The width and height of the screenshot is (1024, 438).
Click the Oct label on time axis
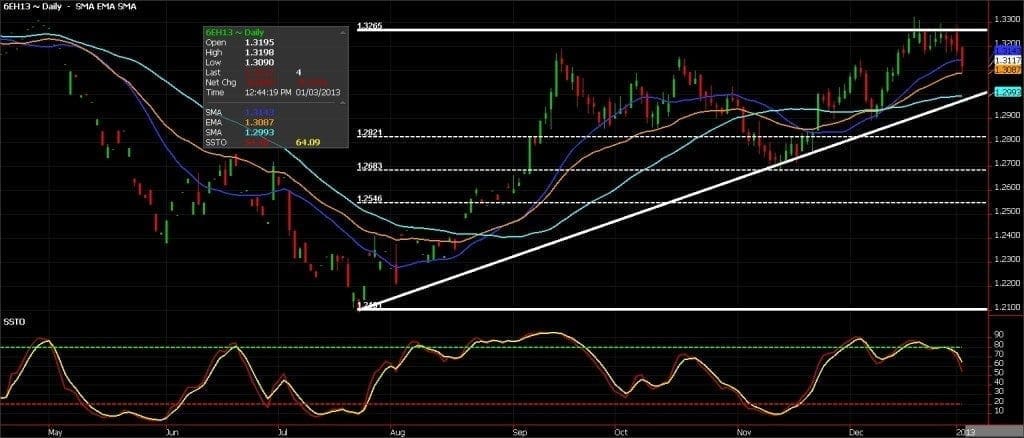click(620, 431)
